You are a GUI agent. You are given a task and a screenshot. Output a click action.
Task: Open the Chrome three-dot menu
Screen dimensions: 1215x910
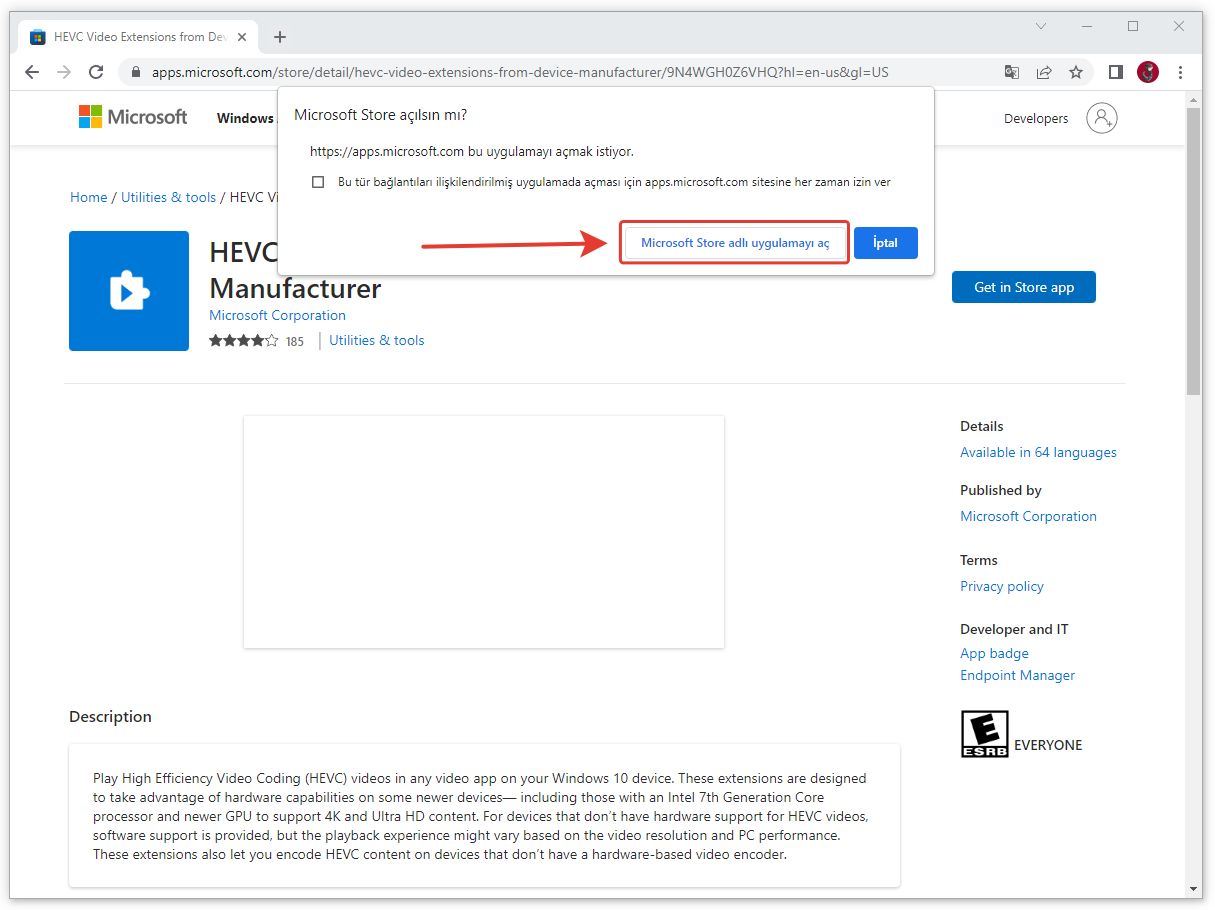click(1181, 72)
